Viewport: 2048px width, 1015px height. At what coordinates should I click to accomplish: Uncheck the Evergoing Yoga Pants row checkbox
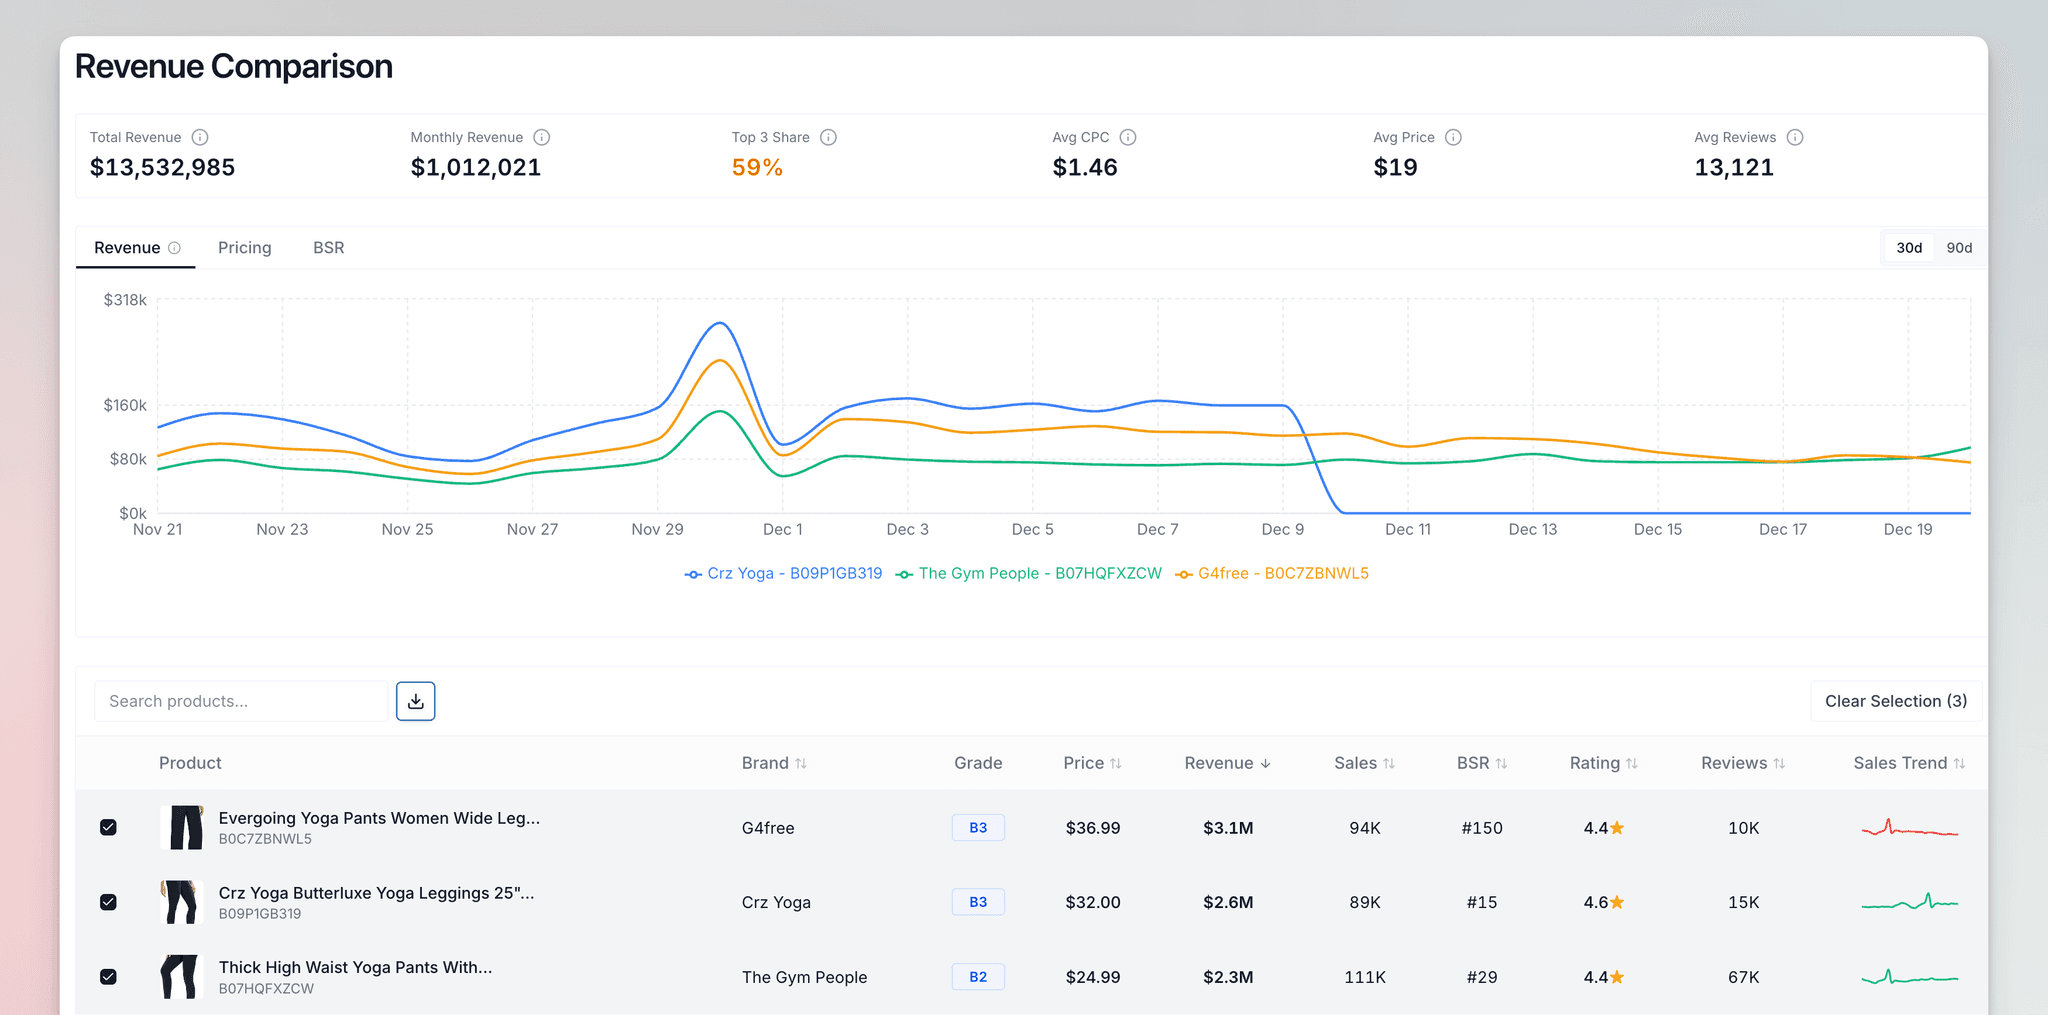pyautogui.click(x=109, y=828)
